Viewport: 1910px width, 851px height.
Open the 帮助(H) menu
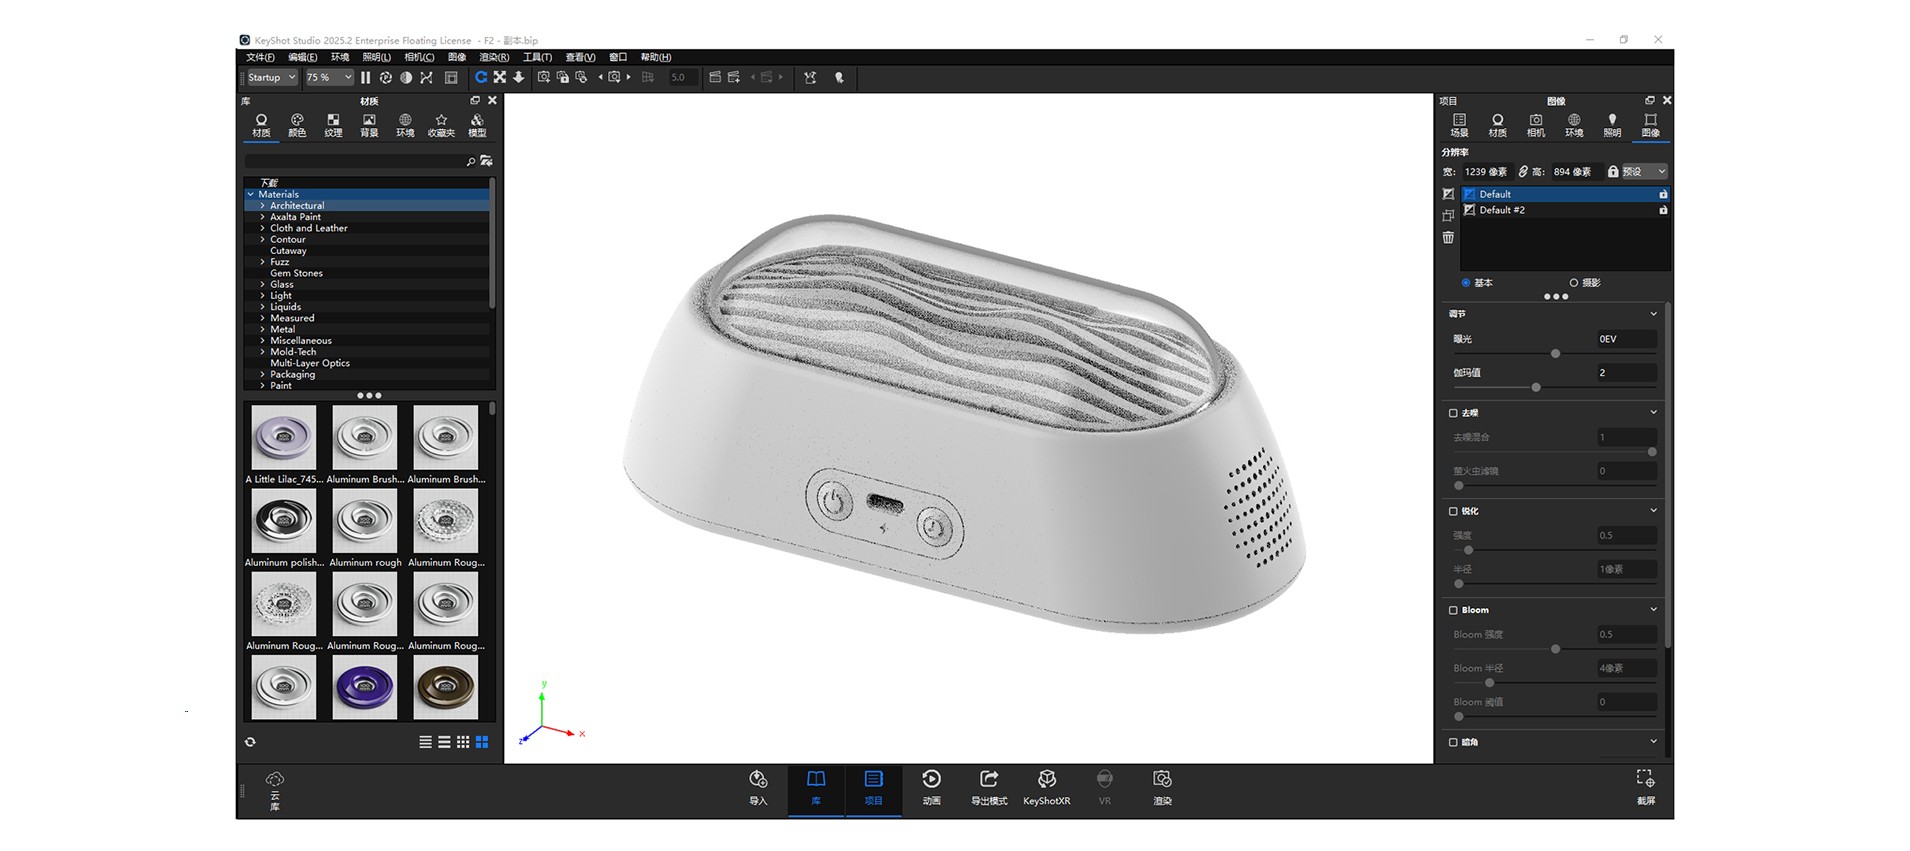[656, 57]
